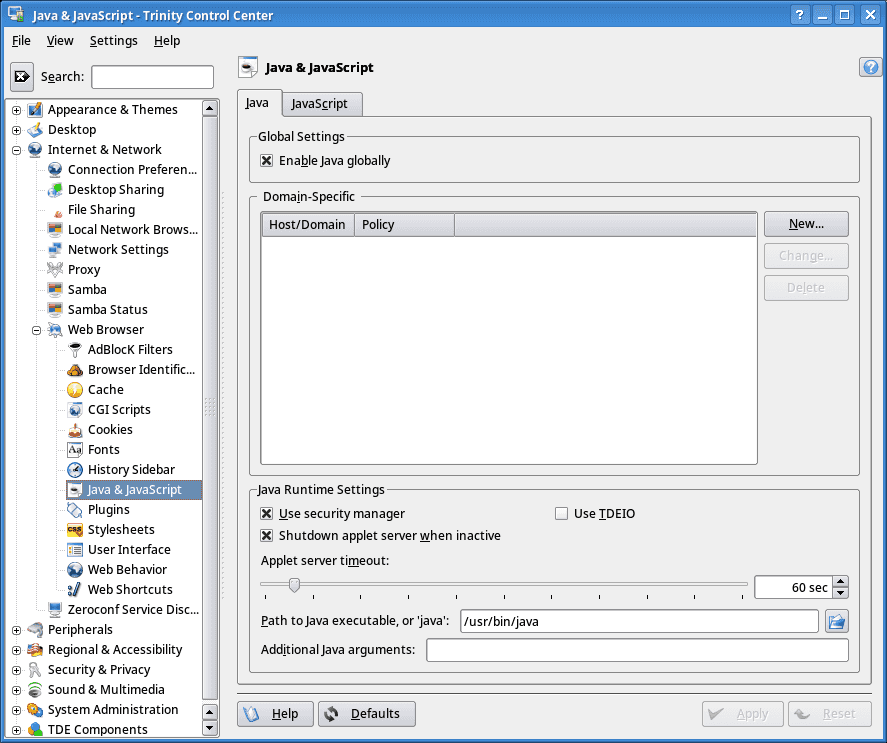Click the Connection Preferences globe icon
887x743 pixels.
(x=55, y=169)
